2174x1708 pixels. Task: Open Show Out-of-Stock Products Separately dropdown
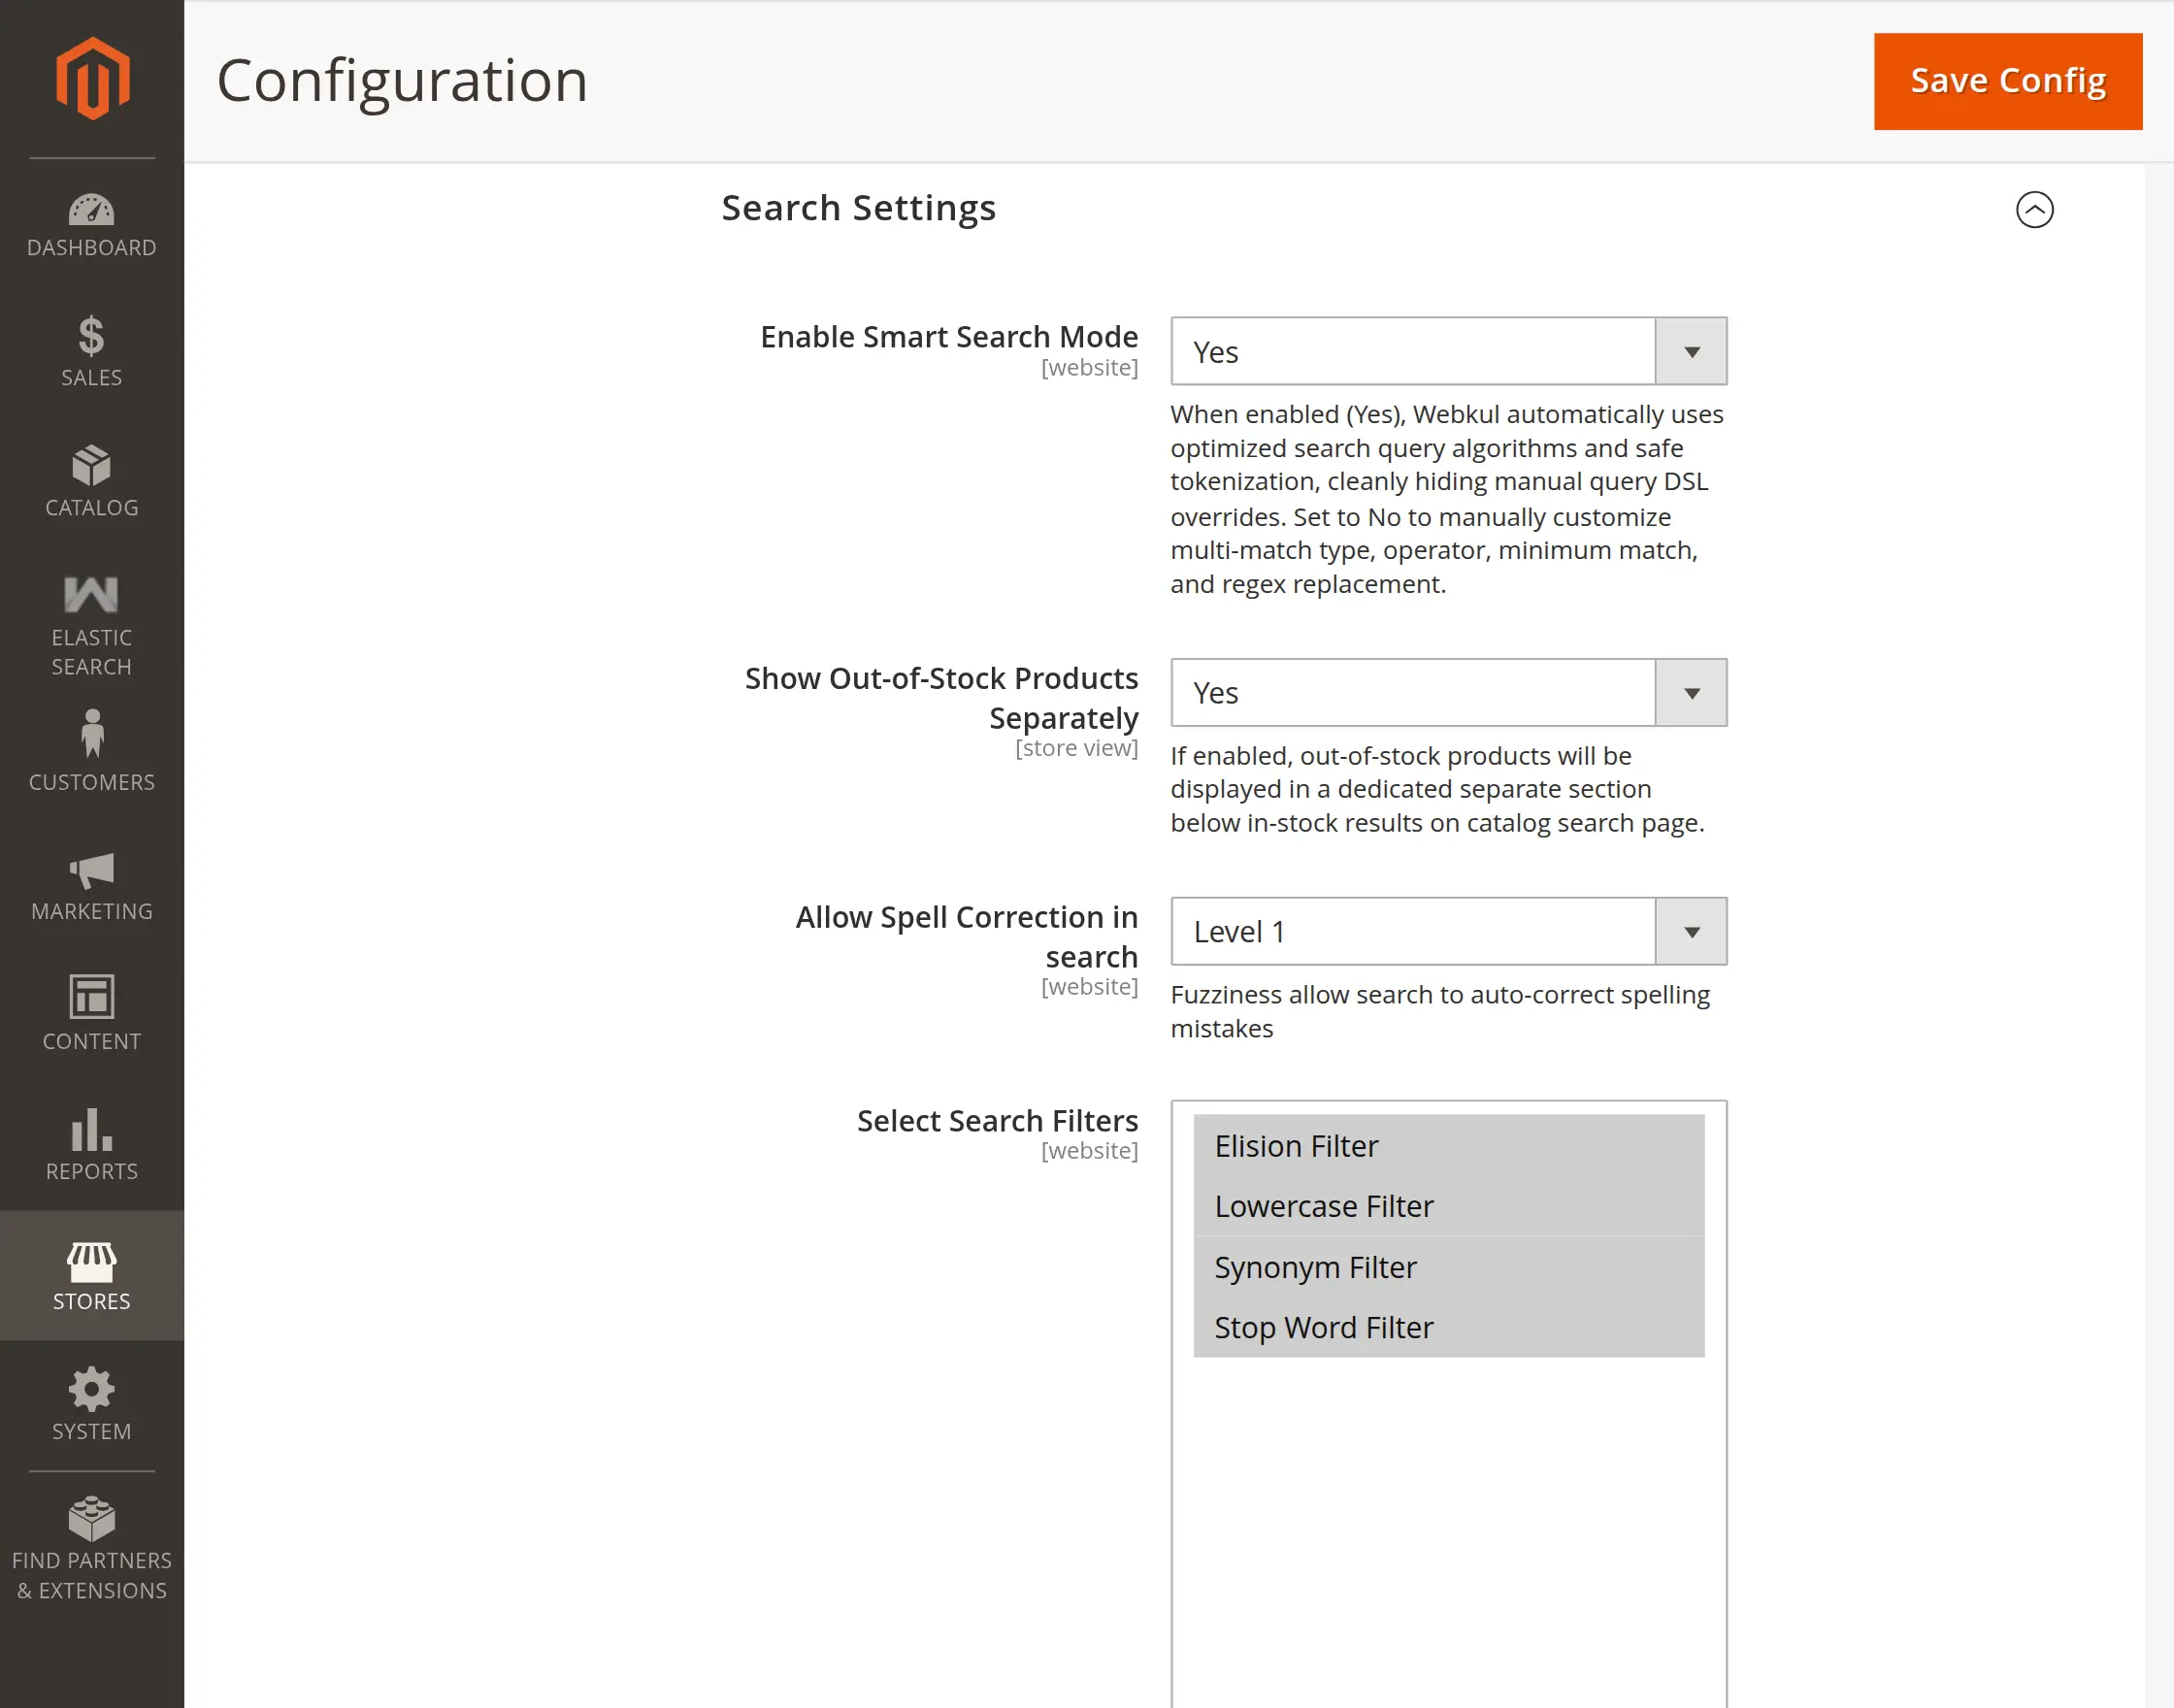[x=1449, y=692]
